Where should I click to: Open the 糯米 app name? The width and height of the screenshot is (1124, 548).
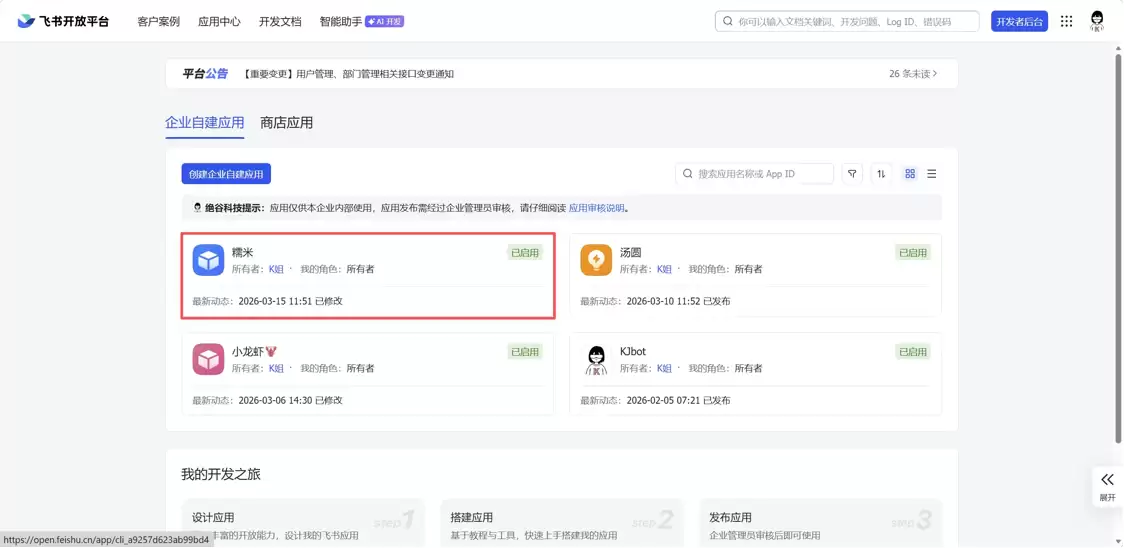tap(242, 252)
